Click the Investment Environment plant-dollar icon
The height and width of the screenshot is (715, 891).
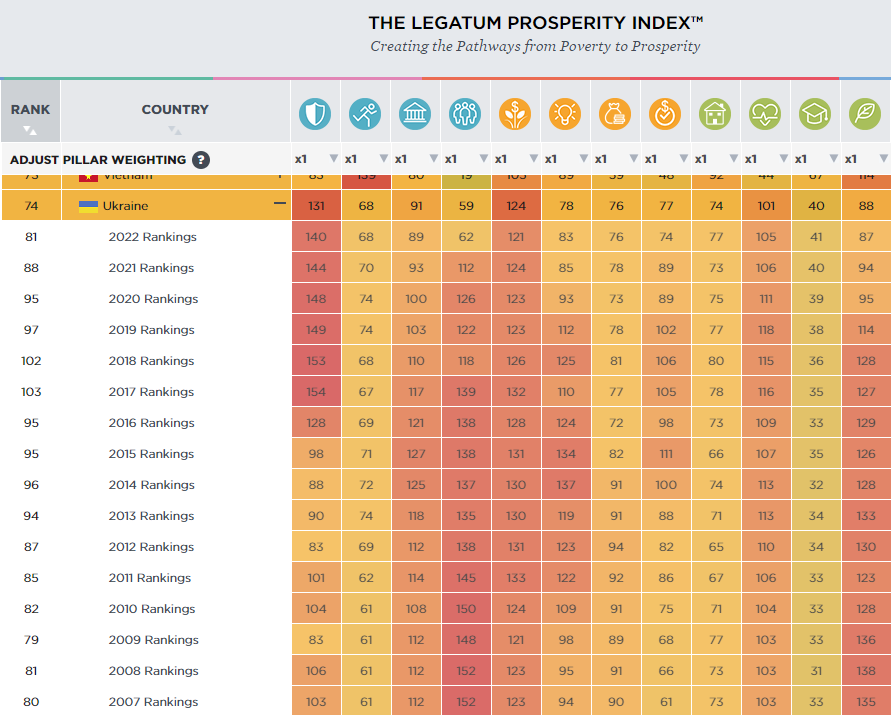click(515, 114)
